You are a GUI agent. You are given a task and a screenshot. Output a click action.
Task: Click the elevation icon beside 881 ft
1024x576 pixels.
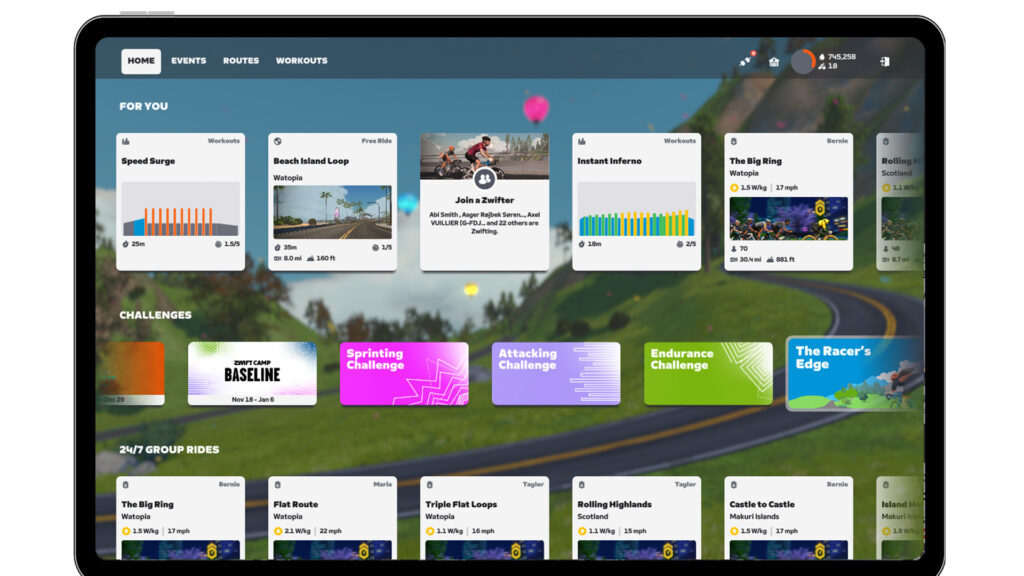[x=770, y=259]
